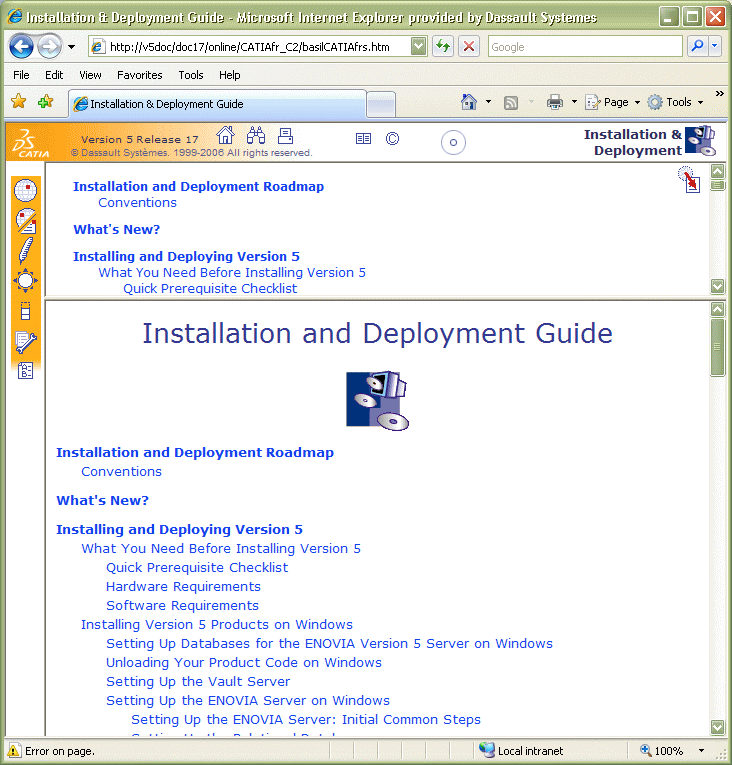Click the header Print icon
The width and height of the screenshot is (732, 765).
[285, 136]
